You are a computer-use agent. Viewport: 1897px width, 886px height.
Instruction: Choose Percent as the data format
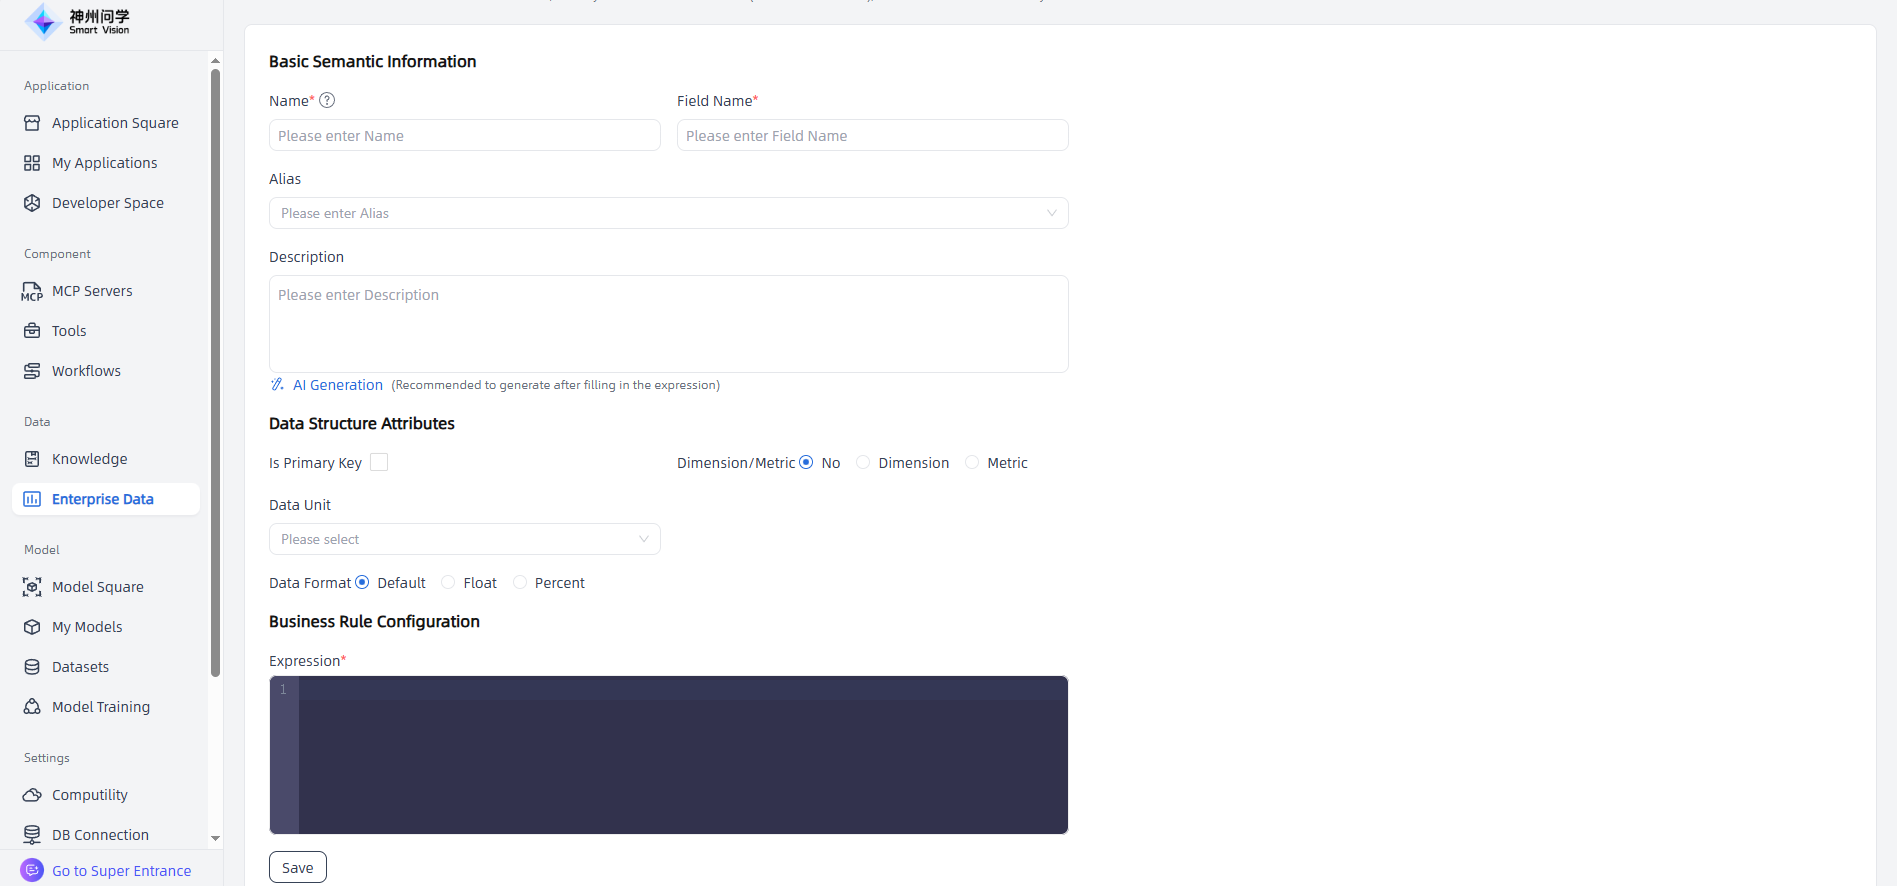tap(520, 582)
